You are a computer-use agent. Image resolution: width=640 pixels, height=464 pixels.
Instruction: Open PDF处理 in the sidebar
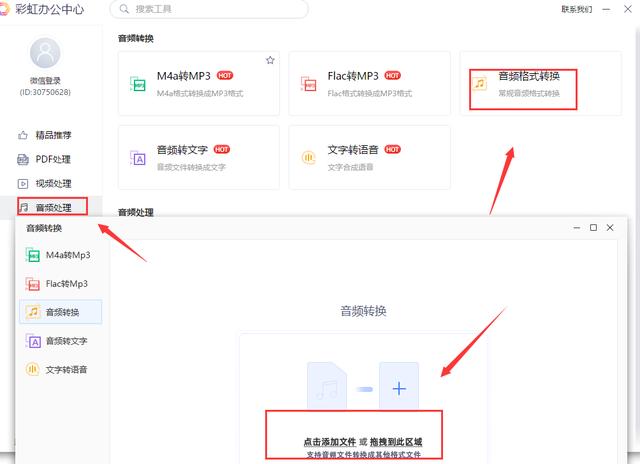(53, 159)
